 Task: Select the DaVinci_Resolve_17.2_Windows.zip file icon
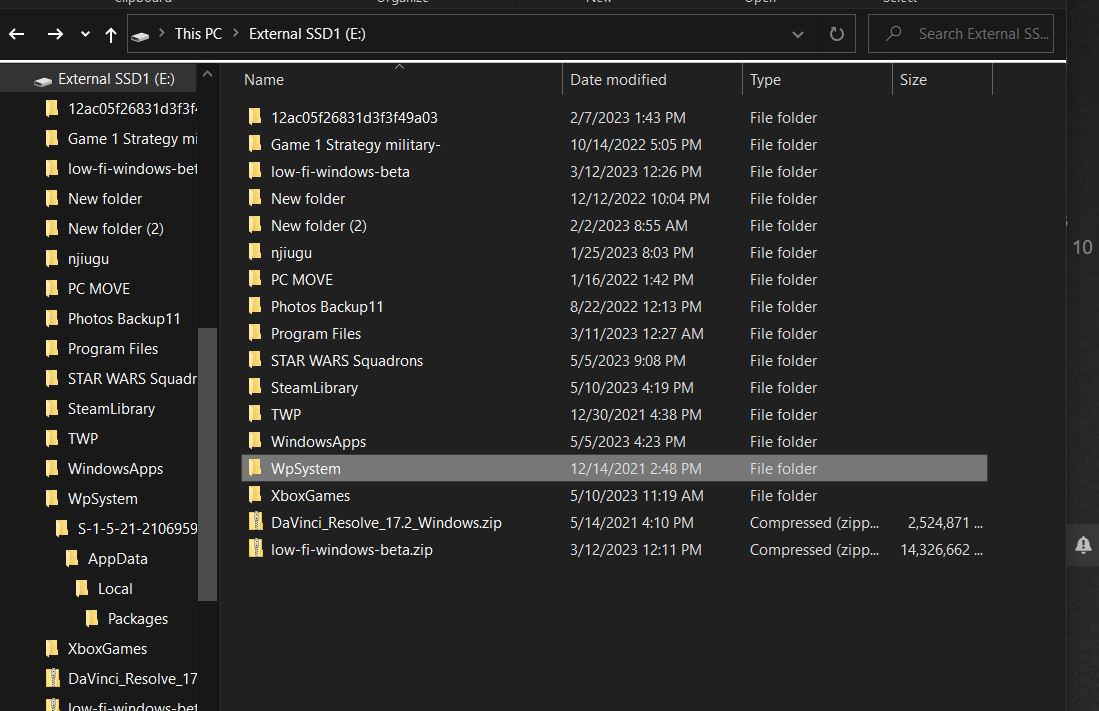click(256, 522)
